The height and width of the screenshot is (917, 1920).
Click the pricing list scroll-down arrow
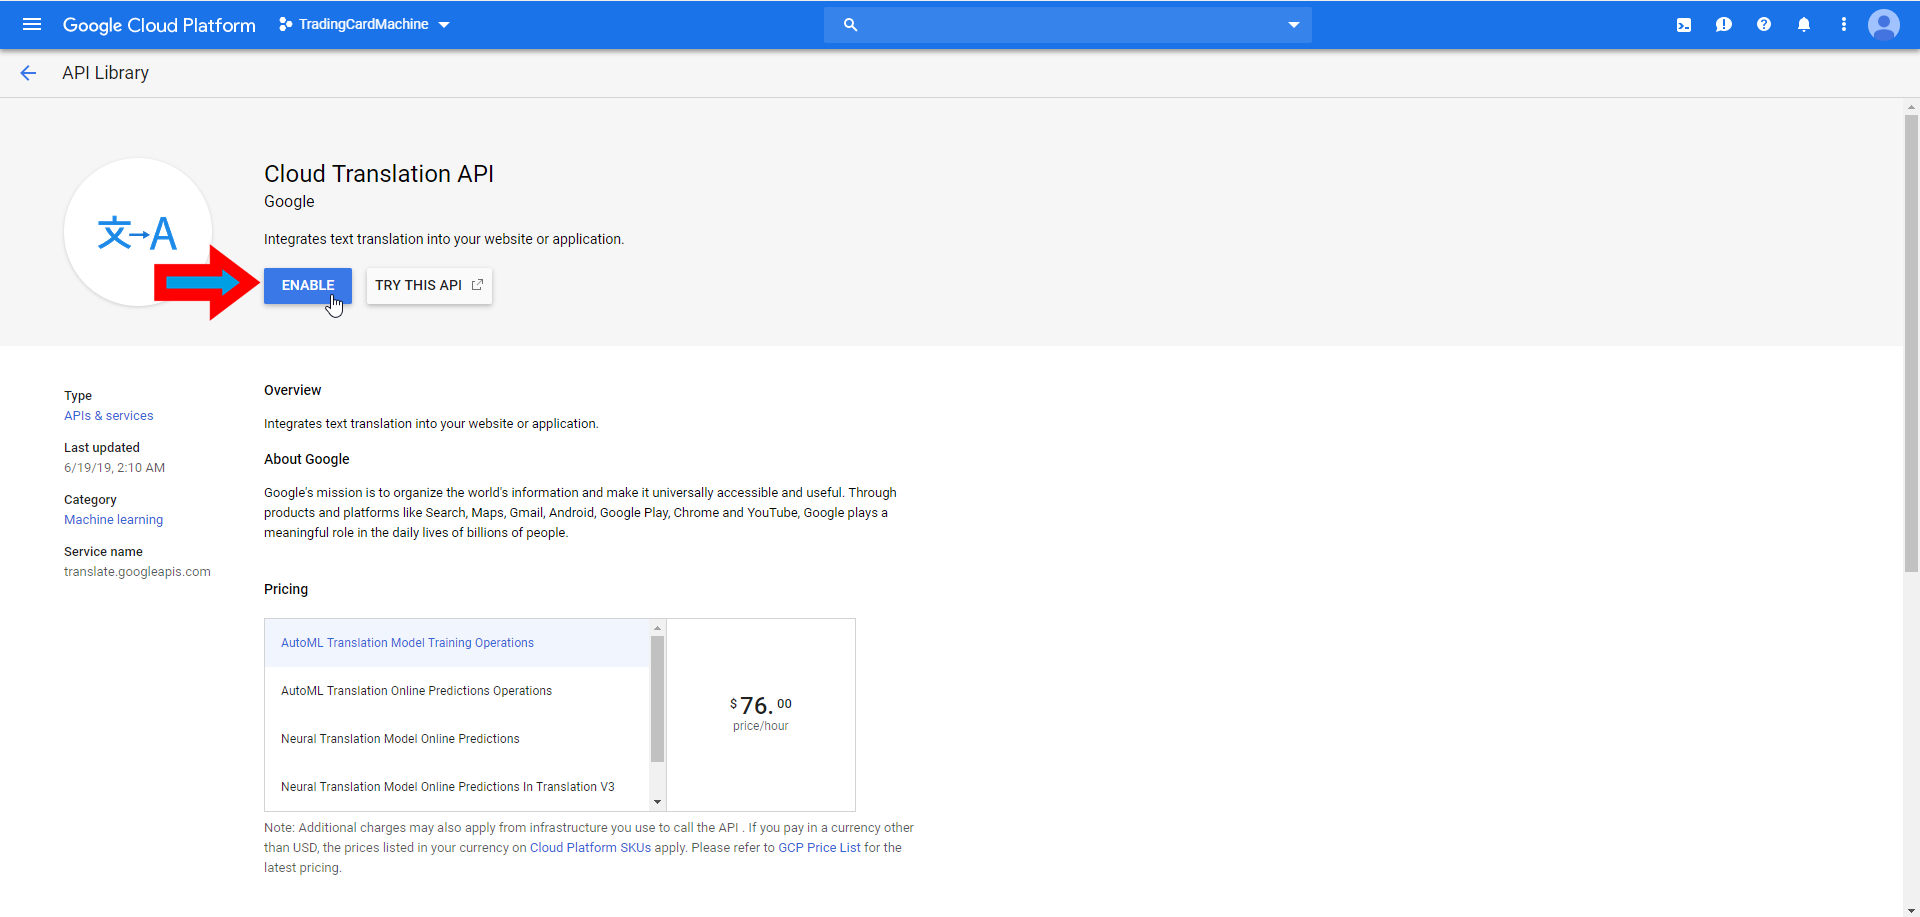point(657,802)
